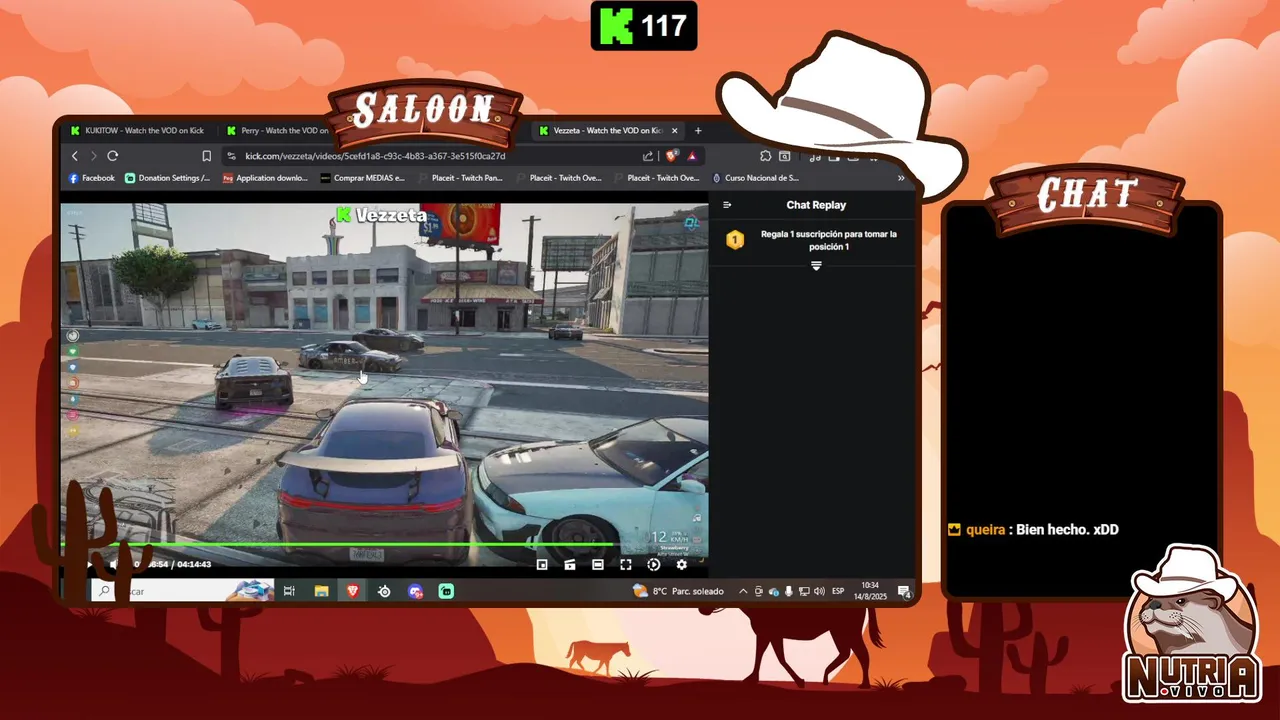Image resolution: width=1280 pixels, height=720 pixels.
Task: Close the Vezzeta tab
Action: 675,130
